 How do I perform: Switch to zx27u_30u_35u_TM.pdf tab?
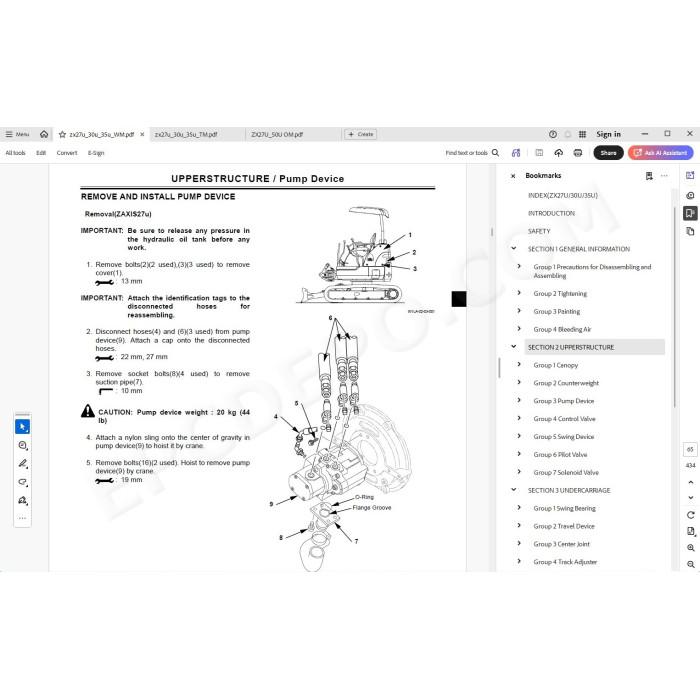pos(186,134)
